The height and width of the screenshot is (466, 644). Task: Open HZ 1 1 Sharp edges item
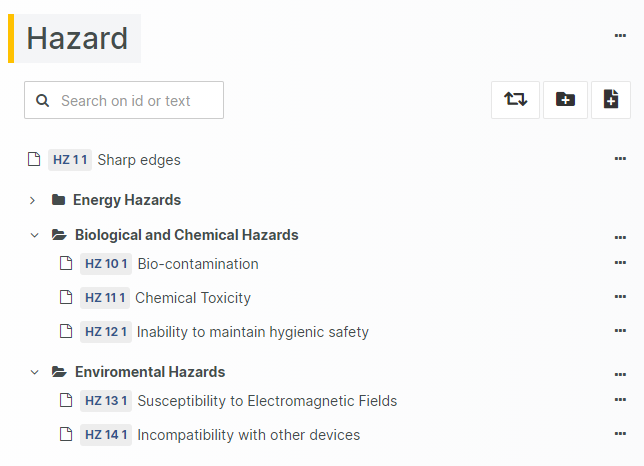[x=138, y=160]
